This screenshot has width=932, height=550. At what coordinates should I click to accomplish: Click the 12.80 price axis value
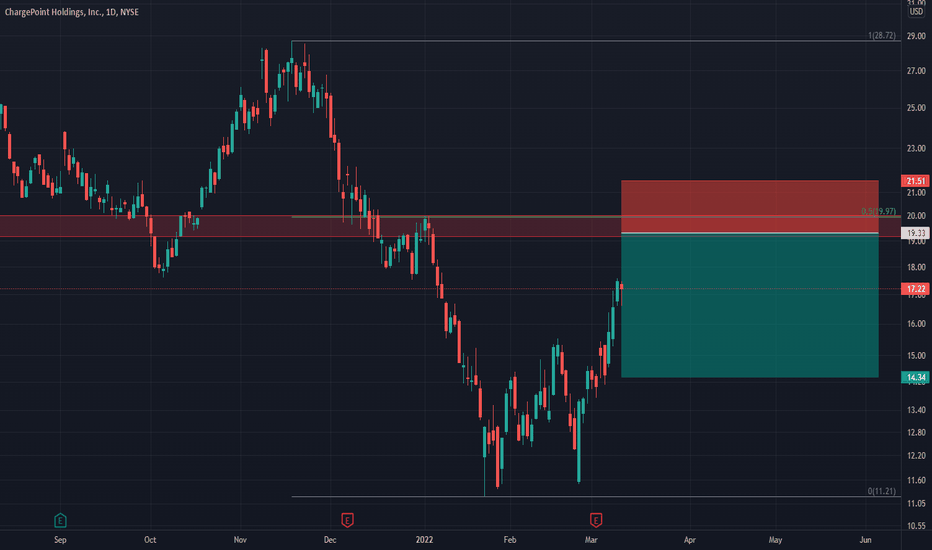click(916, 432)
